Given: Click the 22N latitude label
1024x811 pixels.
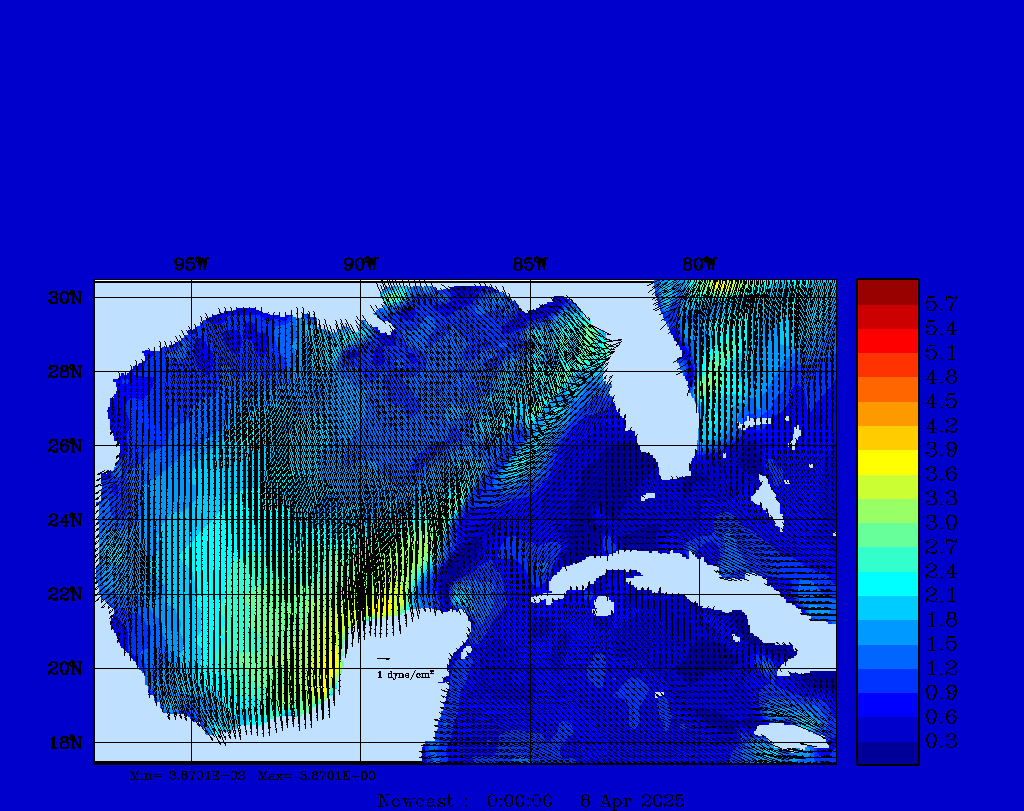Looking at the screenshot, I should [x=65, y=594].
